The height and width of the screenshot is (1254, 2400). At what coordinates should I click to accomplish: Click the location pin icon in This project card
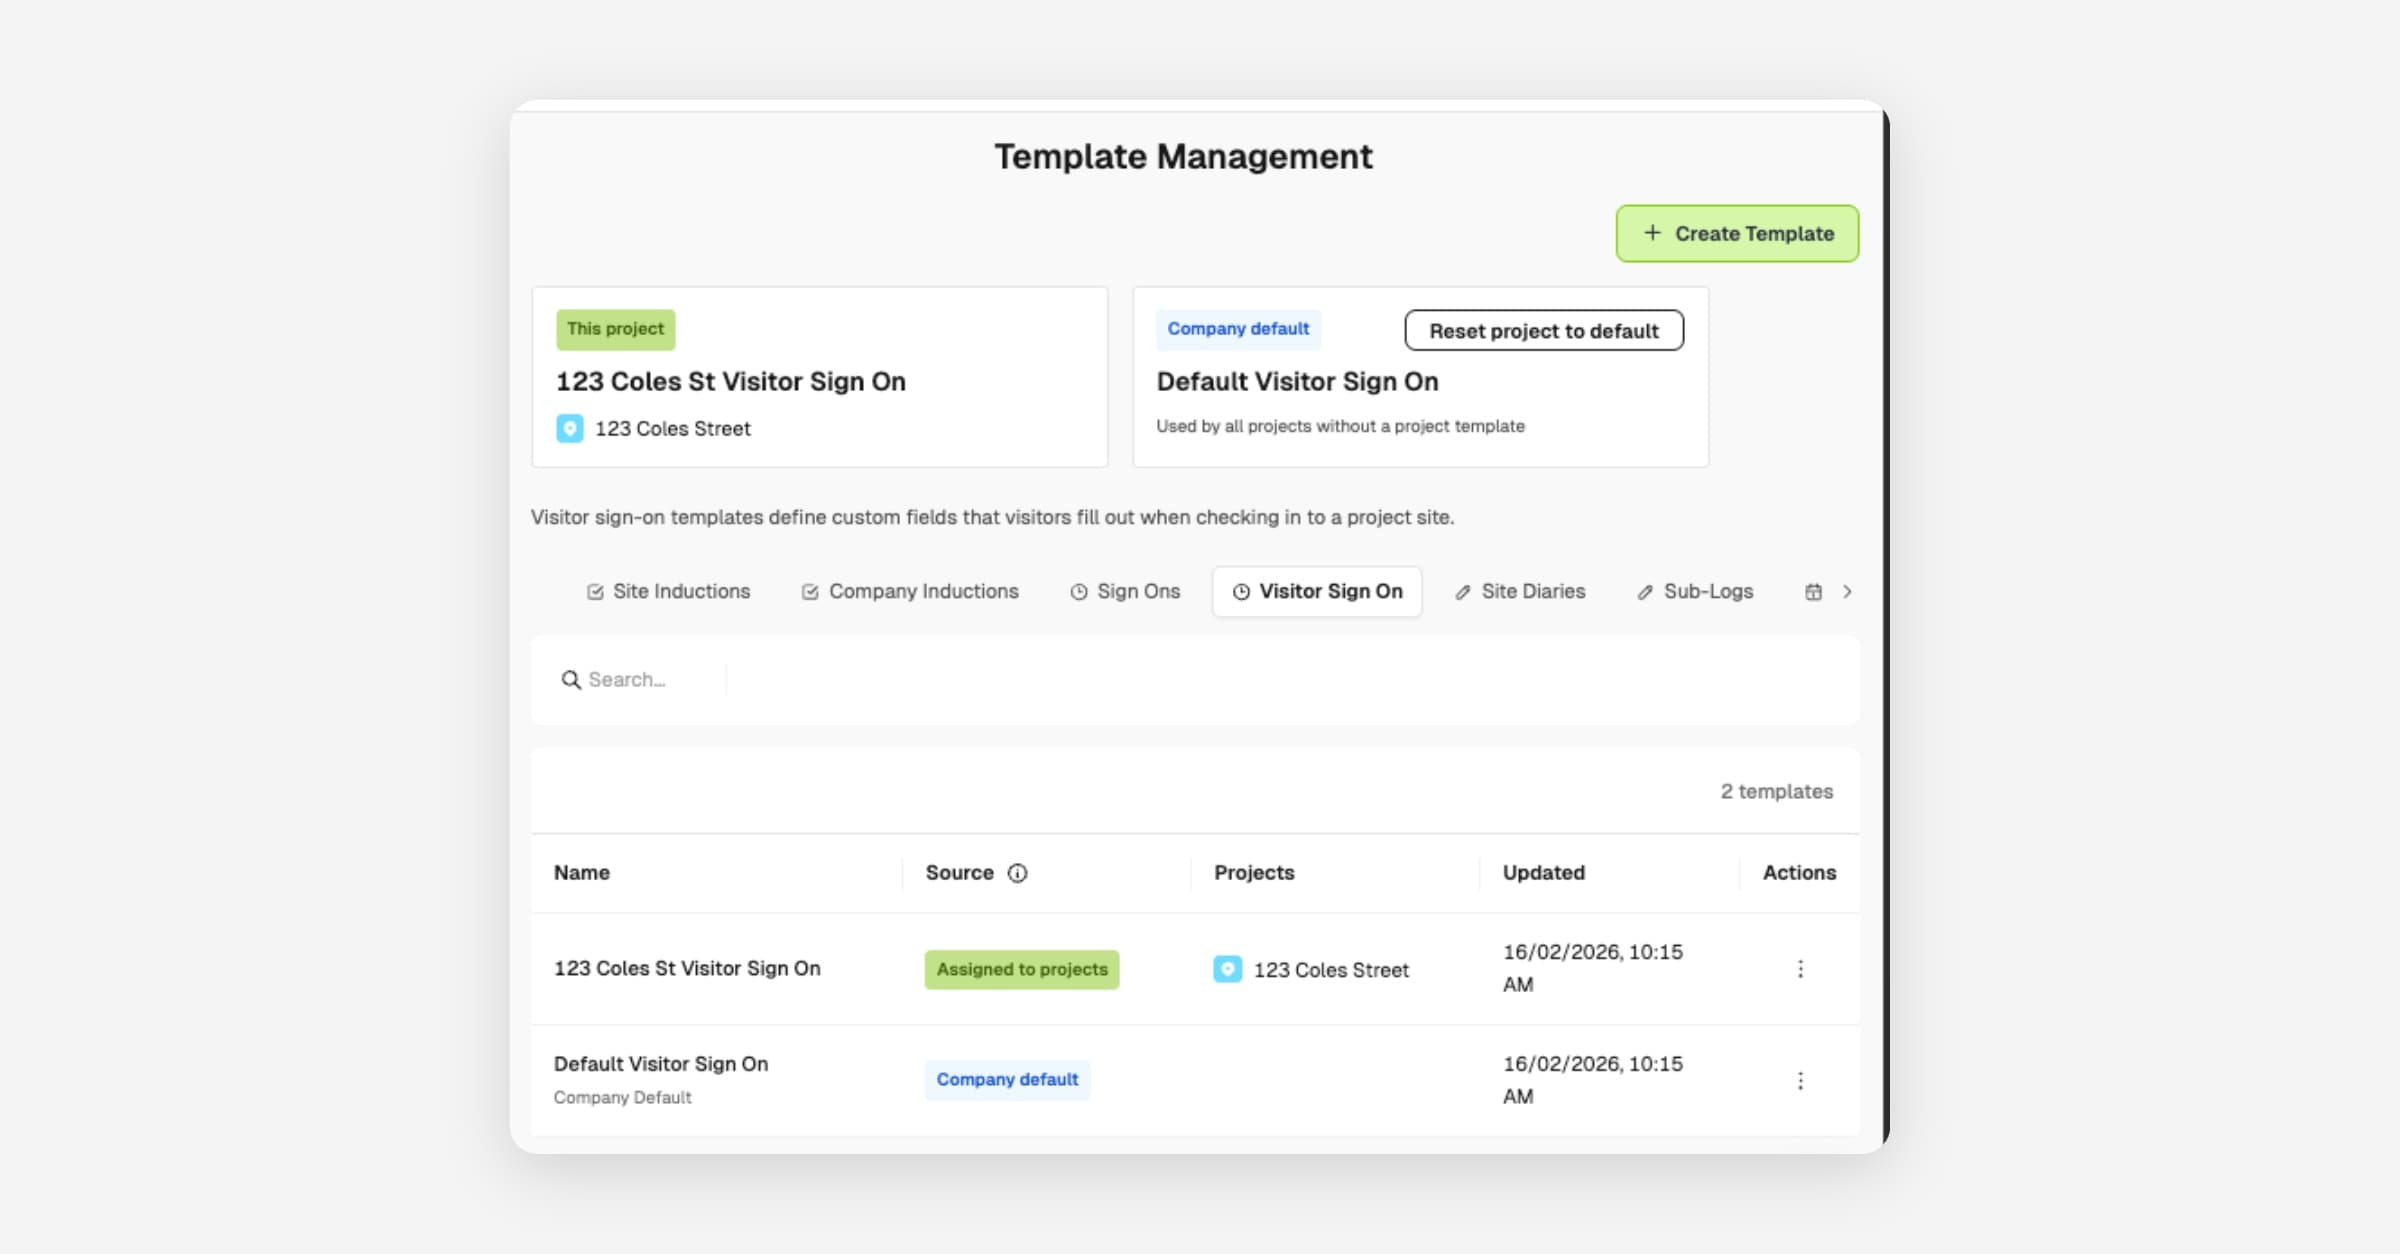[x=569, y=428]
